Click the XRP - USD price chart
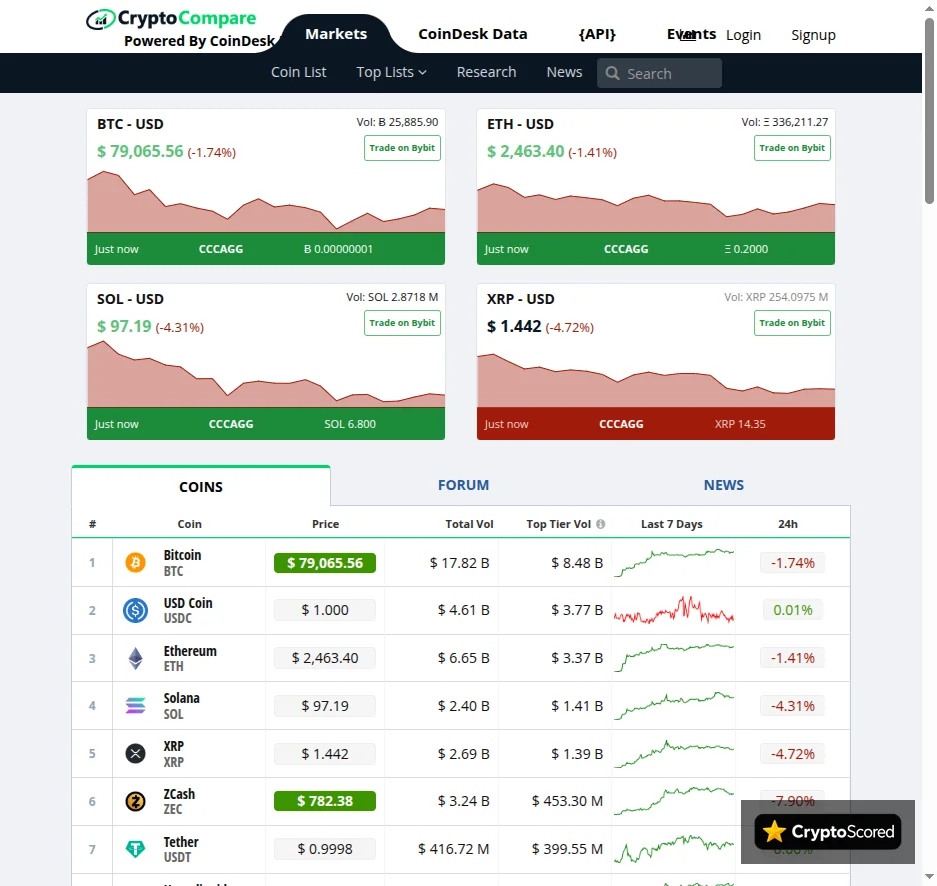This screenshot has height=886, width=937. pos(656,381)
